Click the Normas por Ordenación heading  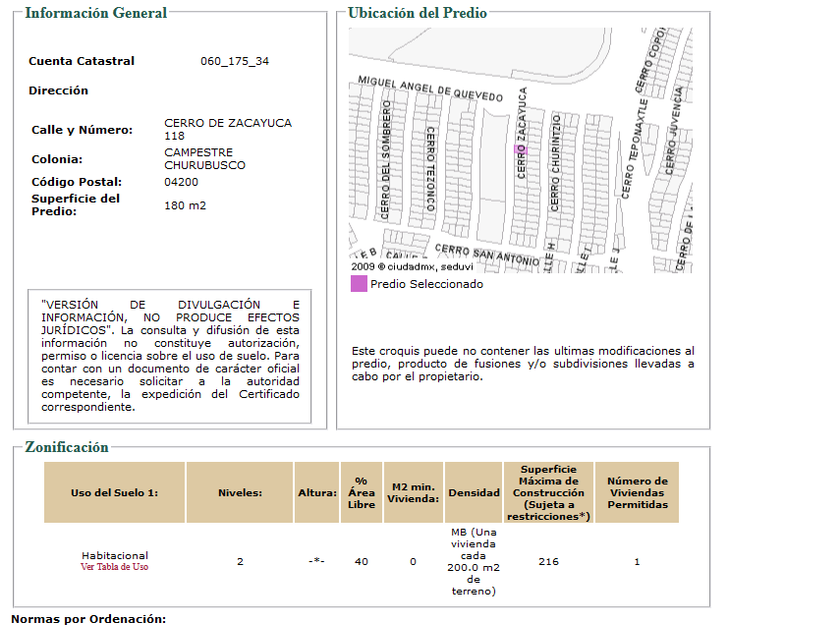click(x=88, y=619)
